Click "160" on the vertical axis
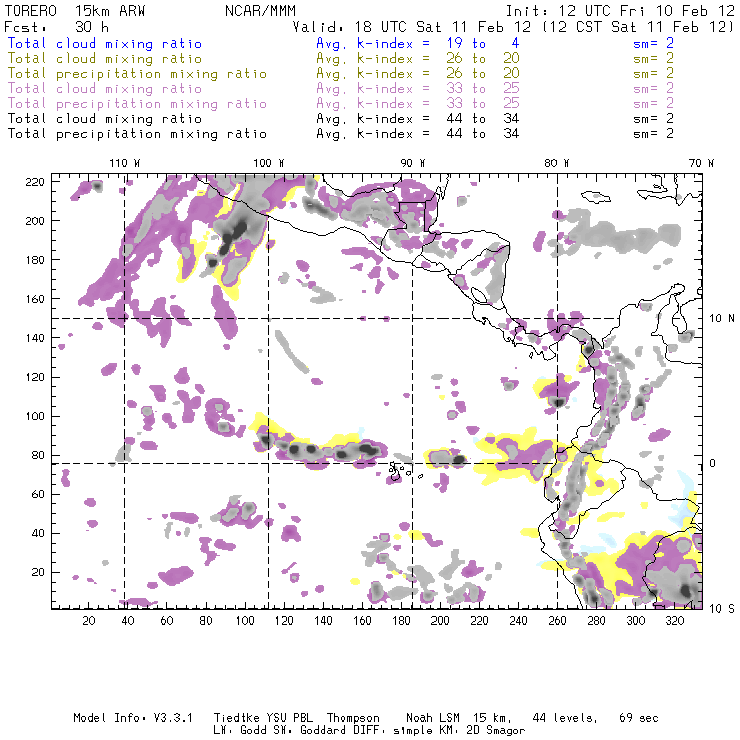Screen dimensions: 740x740 (x=35, y=299)
